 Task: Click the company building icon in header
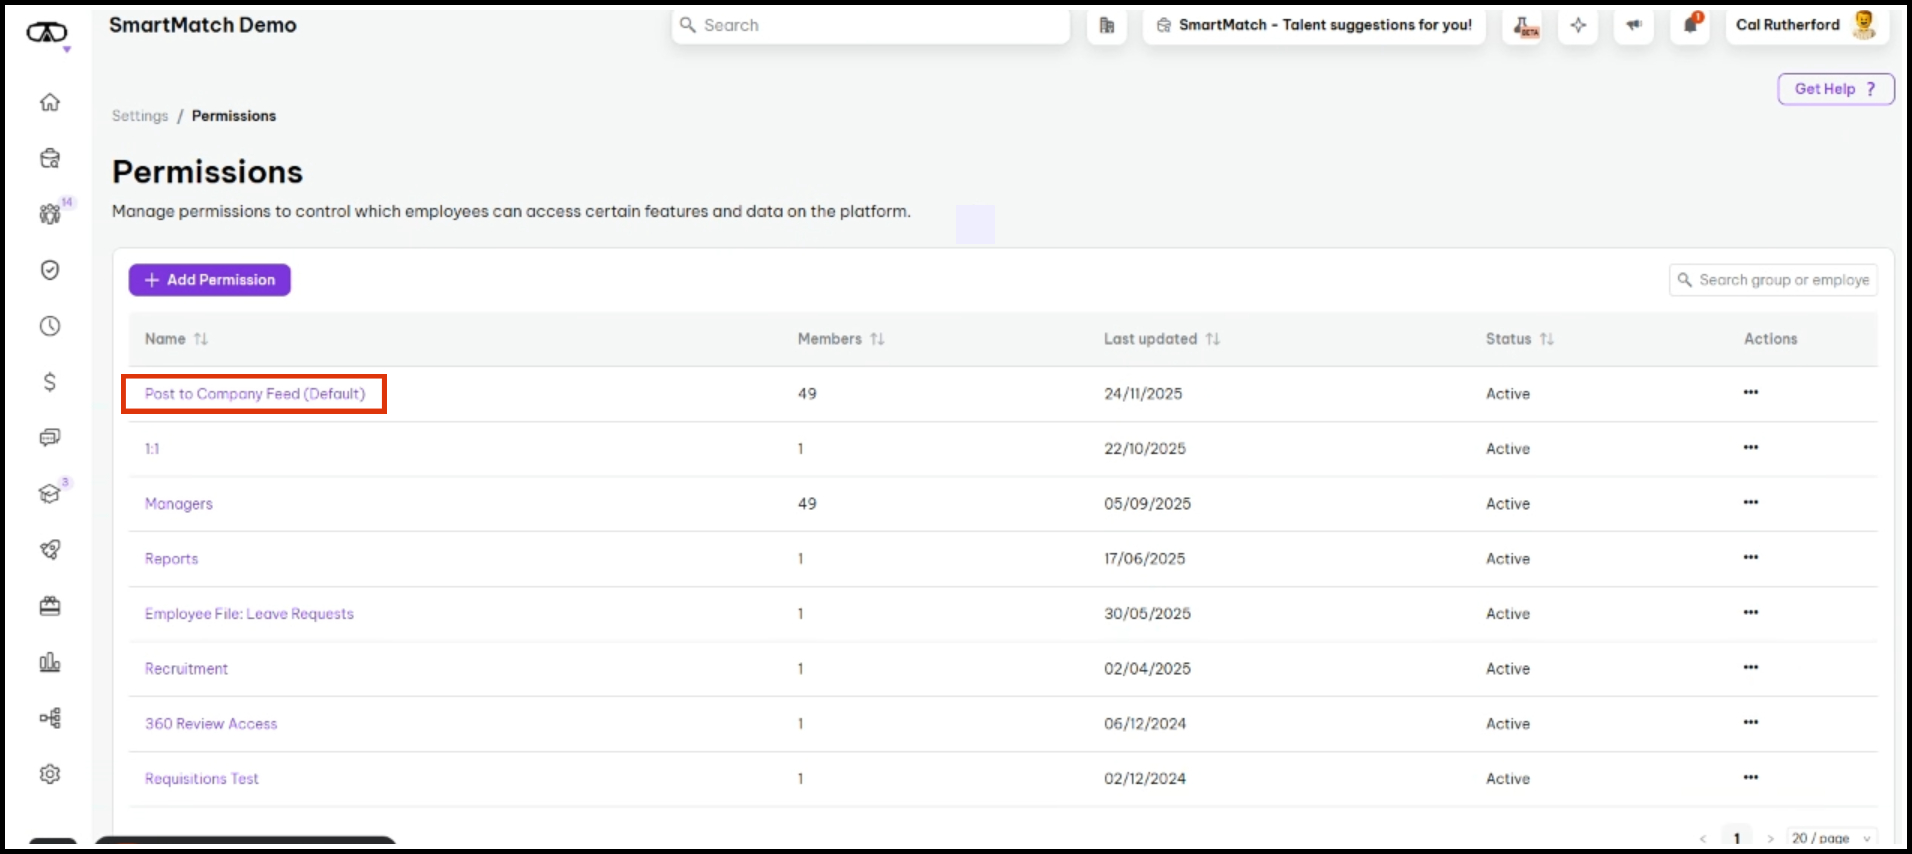(x=1107, y=25)
